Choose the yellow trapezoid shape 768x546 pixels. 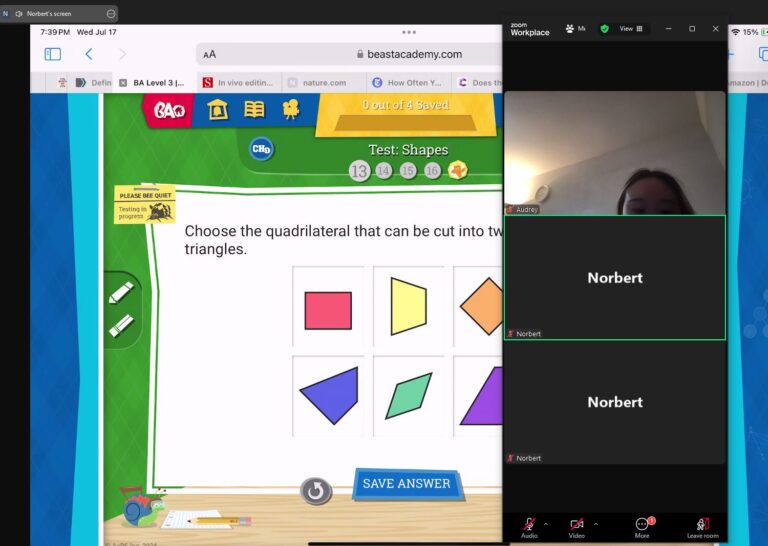pyautogui.click(x=409, y=308)
